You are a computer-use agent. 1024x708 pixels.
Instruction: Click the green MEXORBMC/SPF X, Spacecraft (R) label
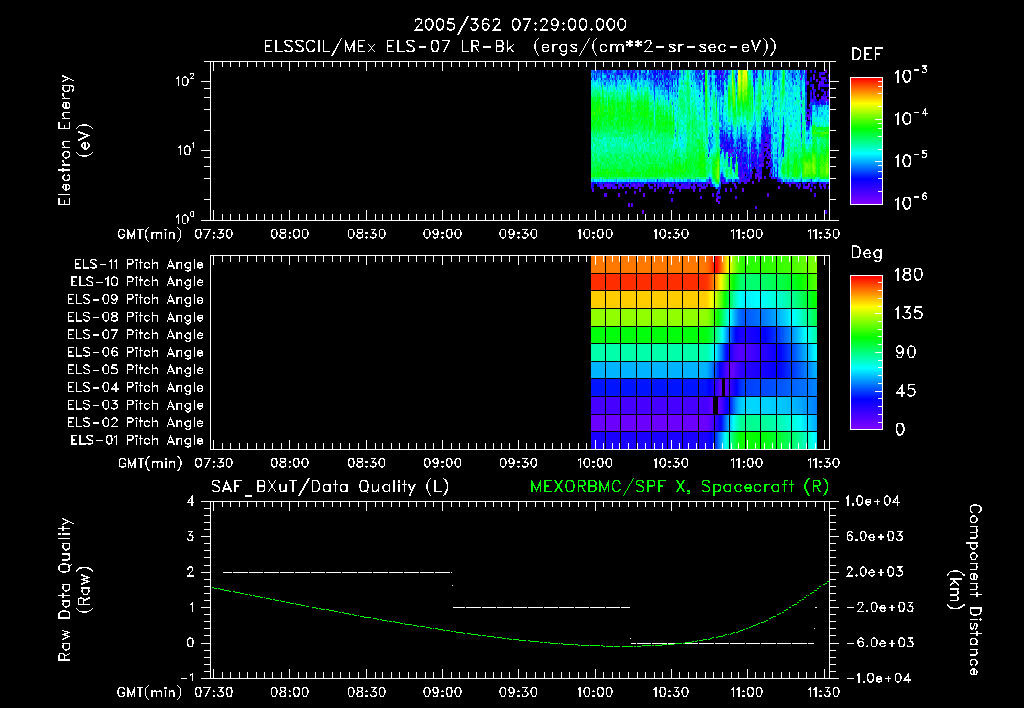tap(679, 487)
